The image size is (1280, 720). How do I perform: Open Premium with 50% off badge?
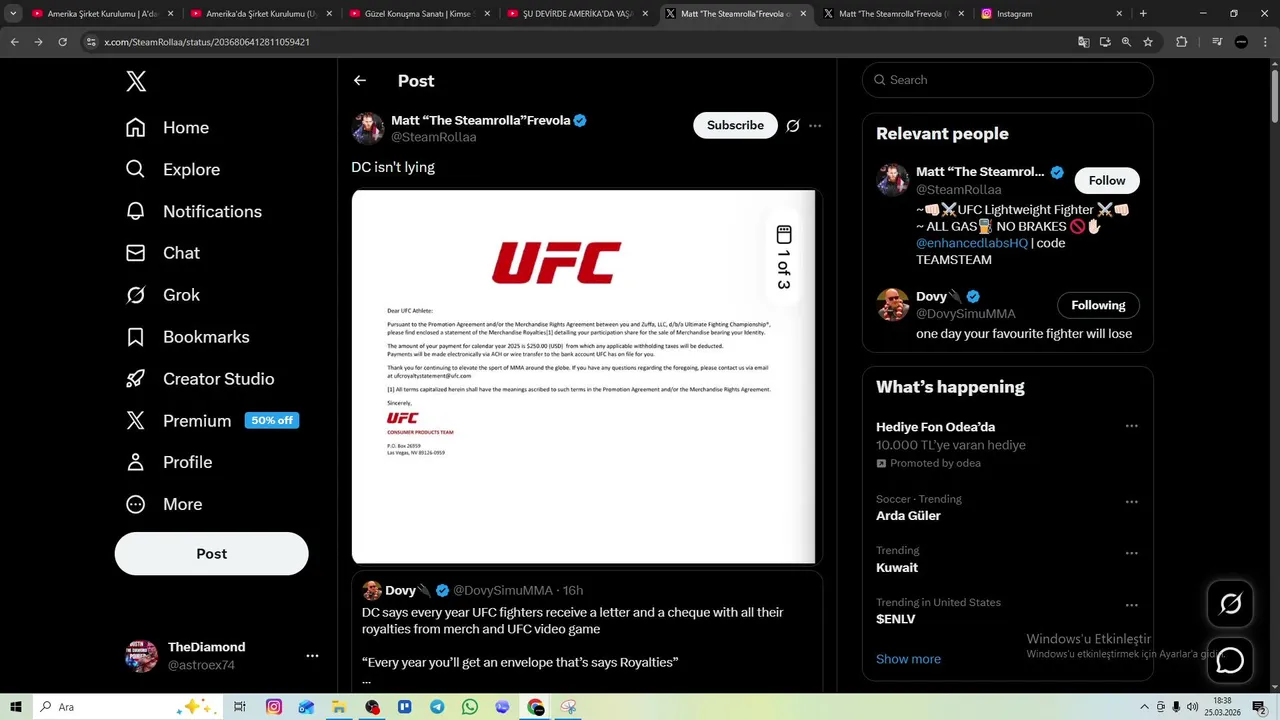point(212,421)
